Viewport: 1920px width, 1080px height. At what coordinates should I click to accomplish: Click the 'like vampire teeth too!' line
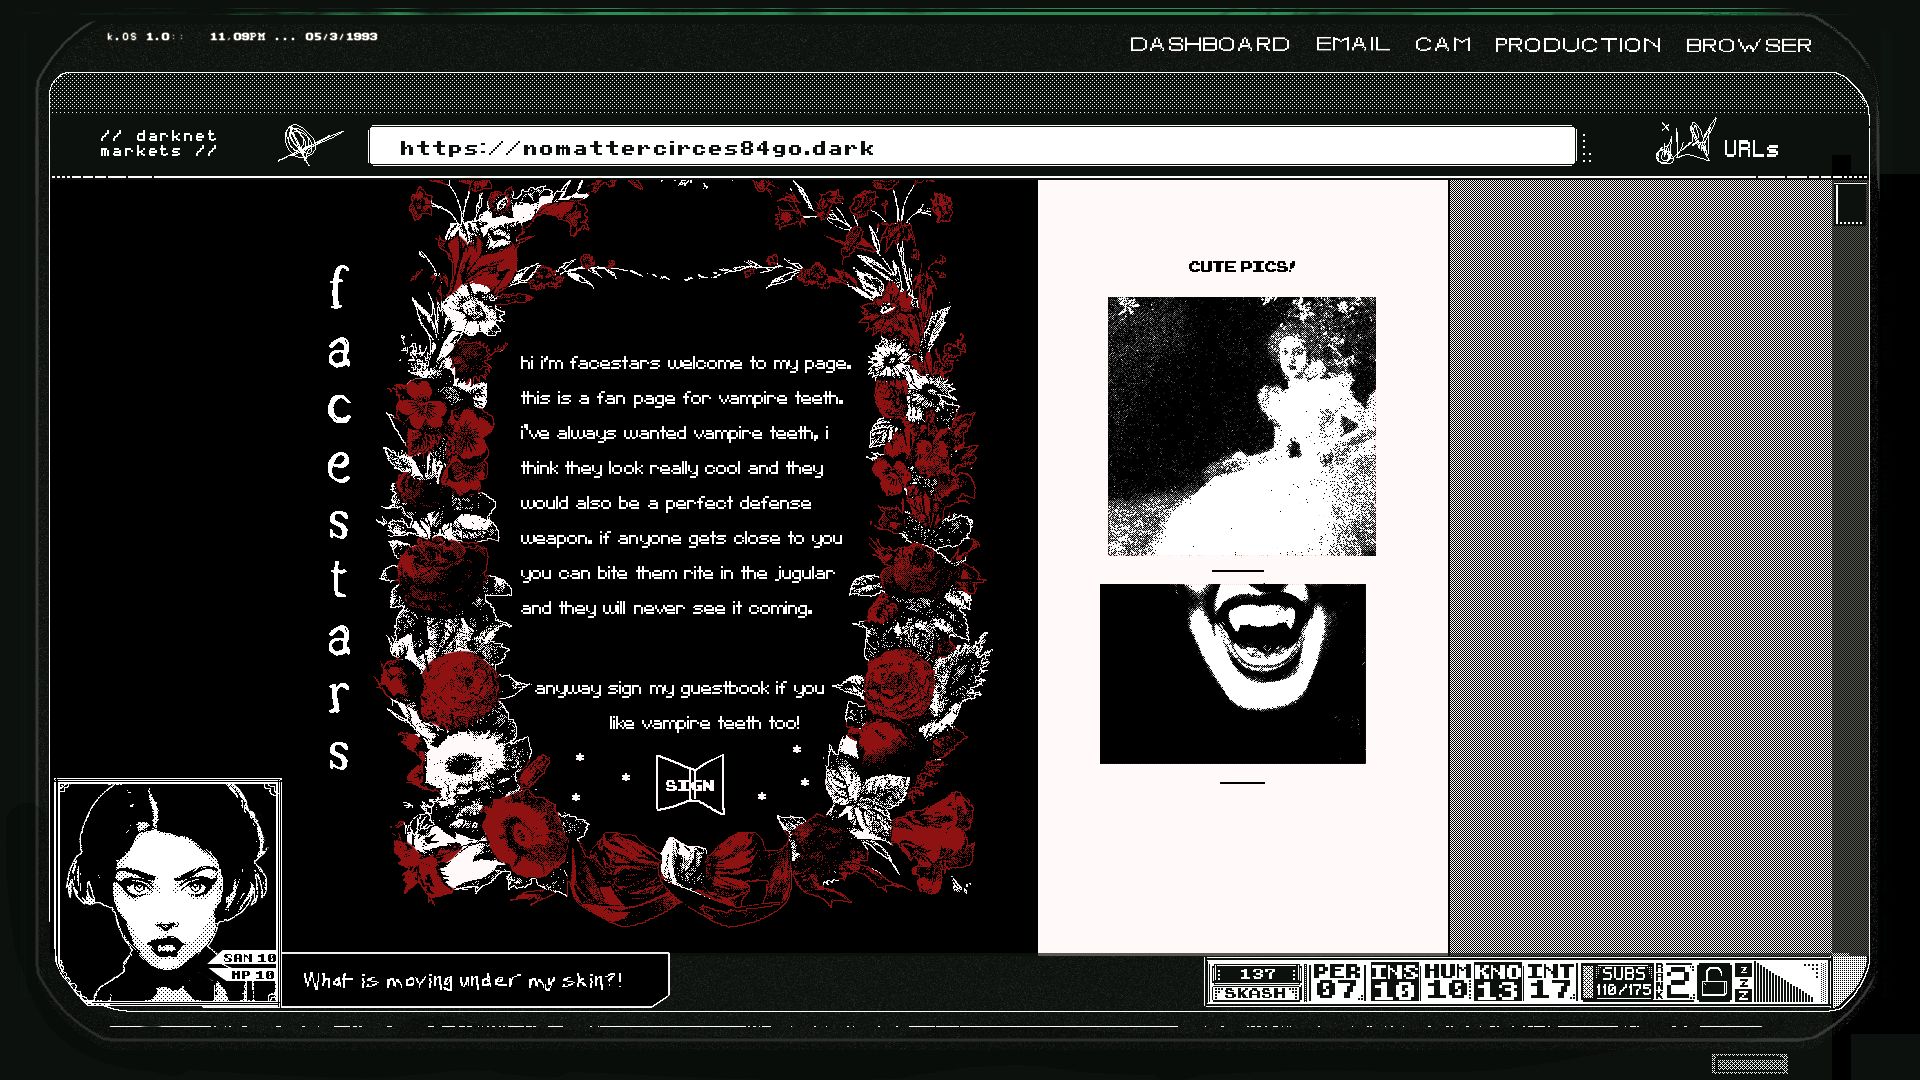704,723
